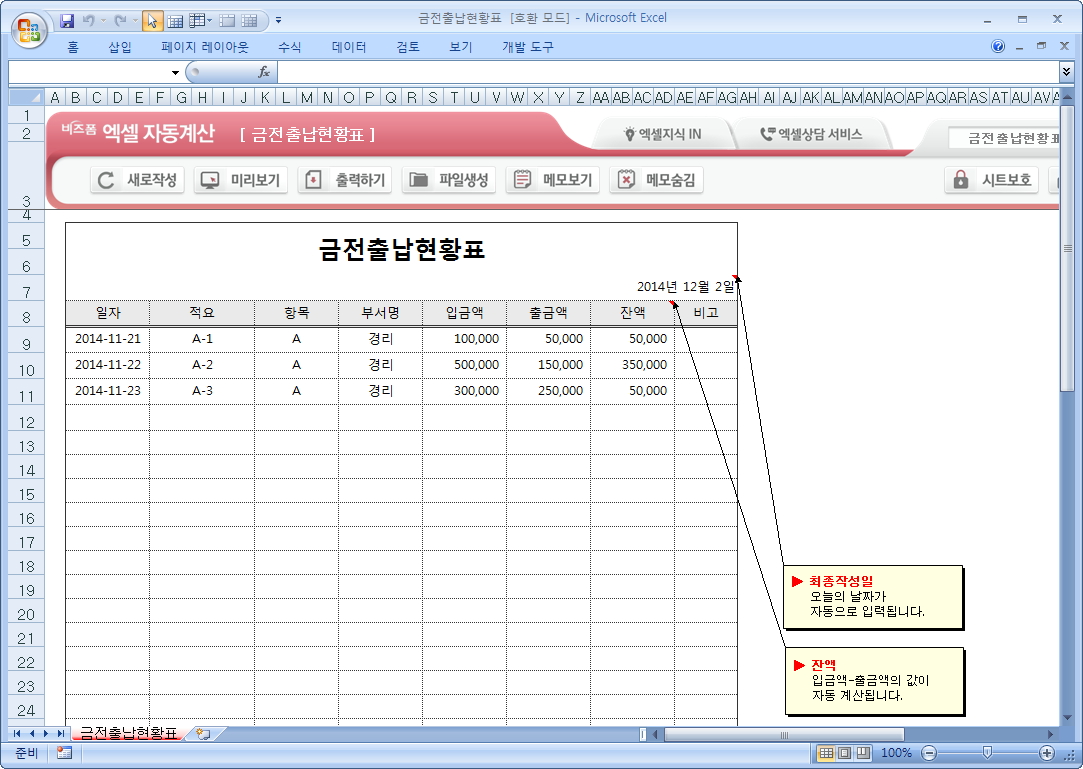Click the insert function fx button

pyautogui.click(x=264, y=72)
